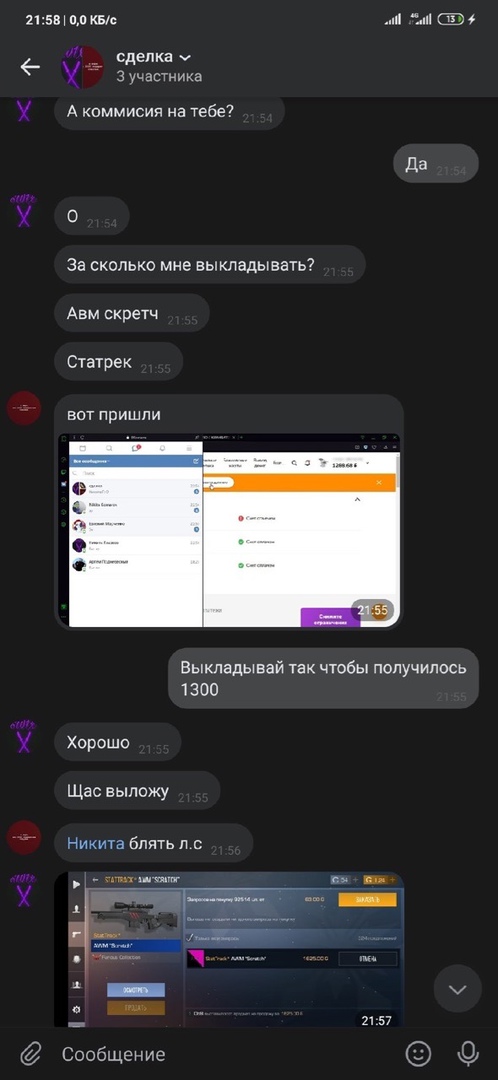Screen dimensions: 498x1080
Task: Tap the Никита mention link
Action: point(96,843)
